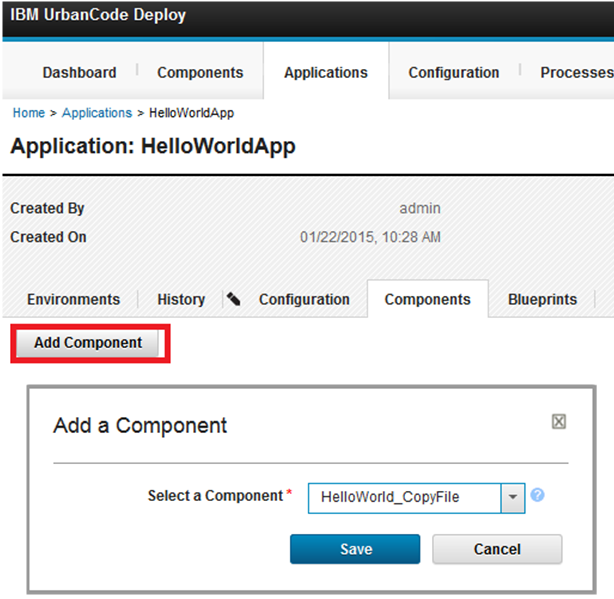Image resolution: width=614 pixels, height=599 pixels.
Task: Save the selected component
Action: coord(355,549)
